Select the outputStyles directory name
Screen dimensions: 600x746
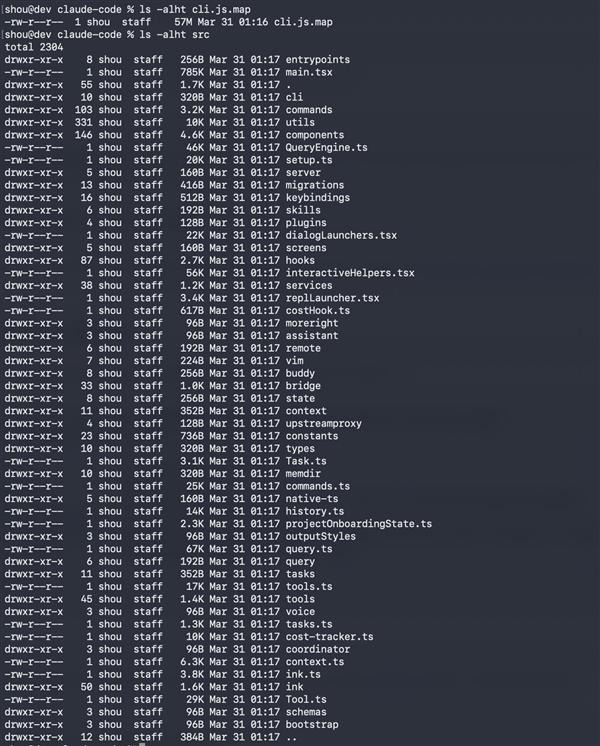click(x=324, y=536)
